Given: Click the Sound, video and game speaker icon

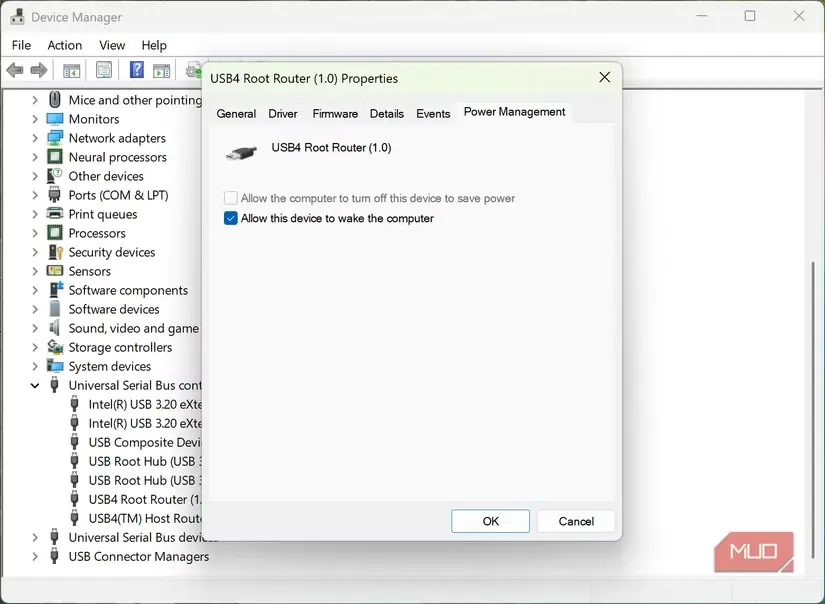Looking at the screenshot, I should [x=55, y=328].
